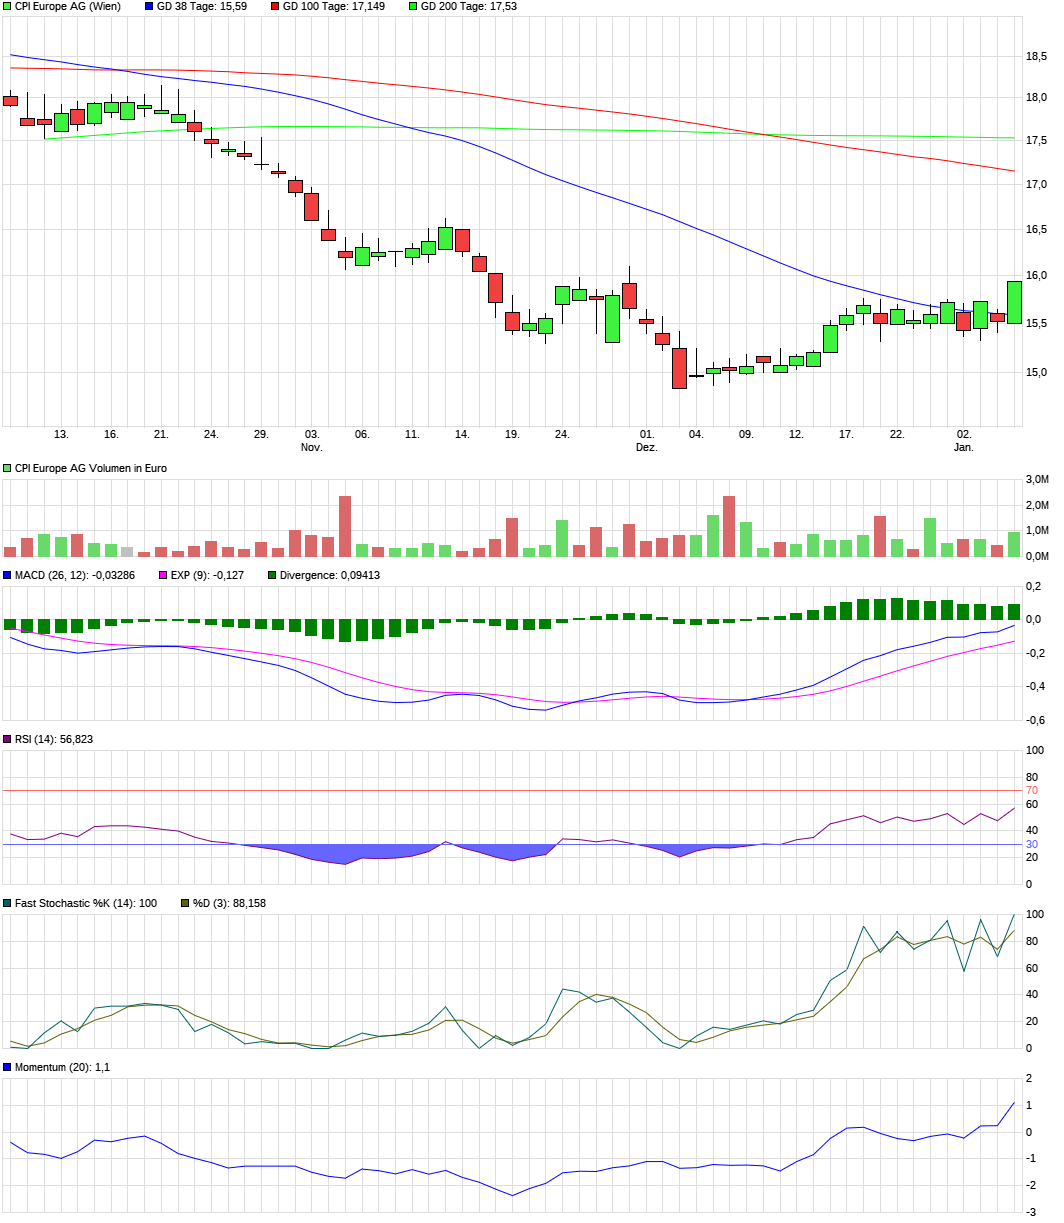Select the %D (3) olive legend icon
This screenshot has width=1064, height=1223.
[183, 899]
